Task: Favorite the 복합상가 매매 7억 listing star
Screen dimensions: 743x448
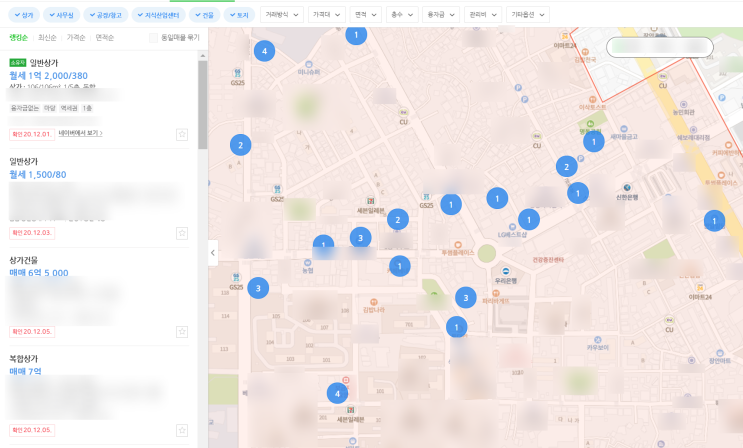Action: click(x=182, y=430)
